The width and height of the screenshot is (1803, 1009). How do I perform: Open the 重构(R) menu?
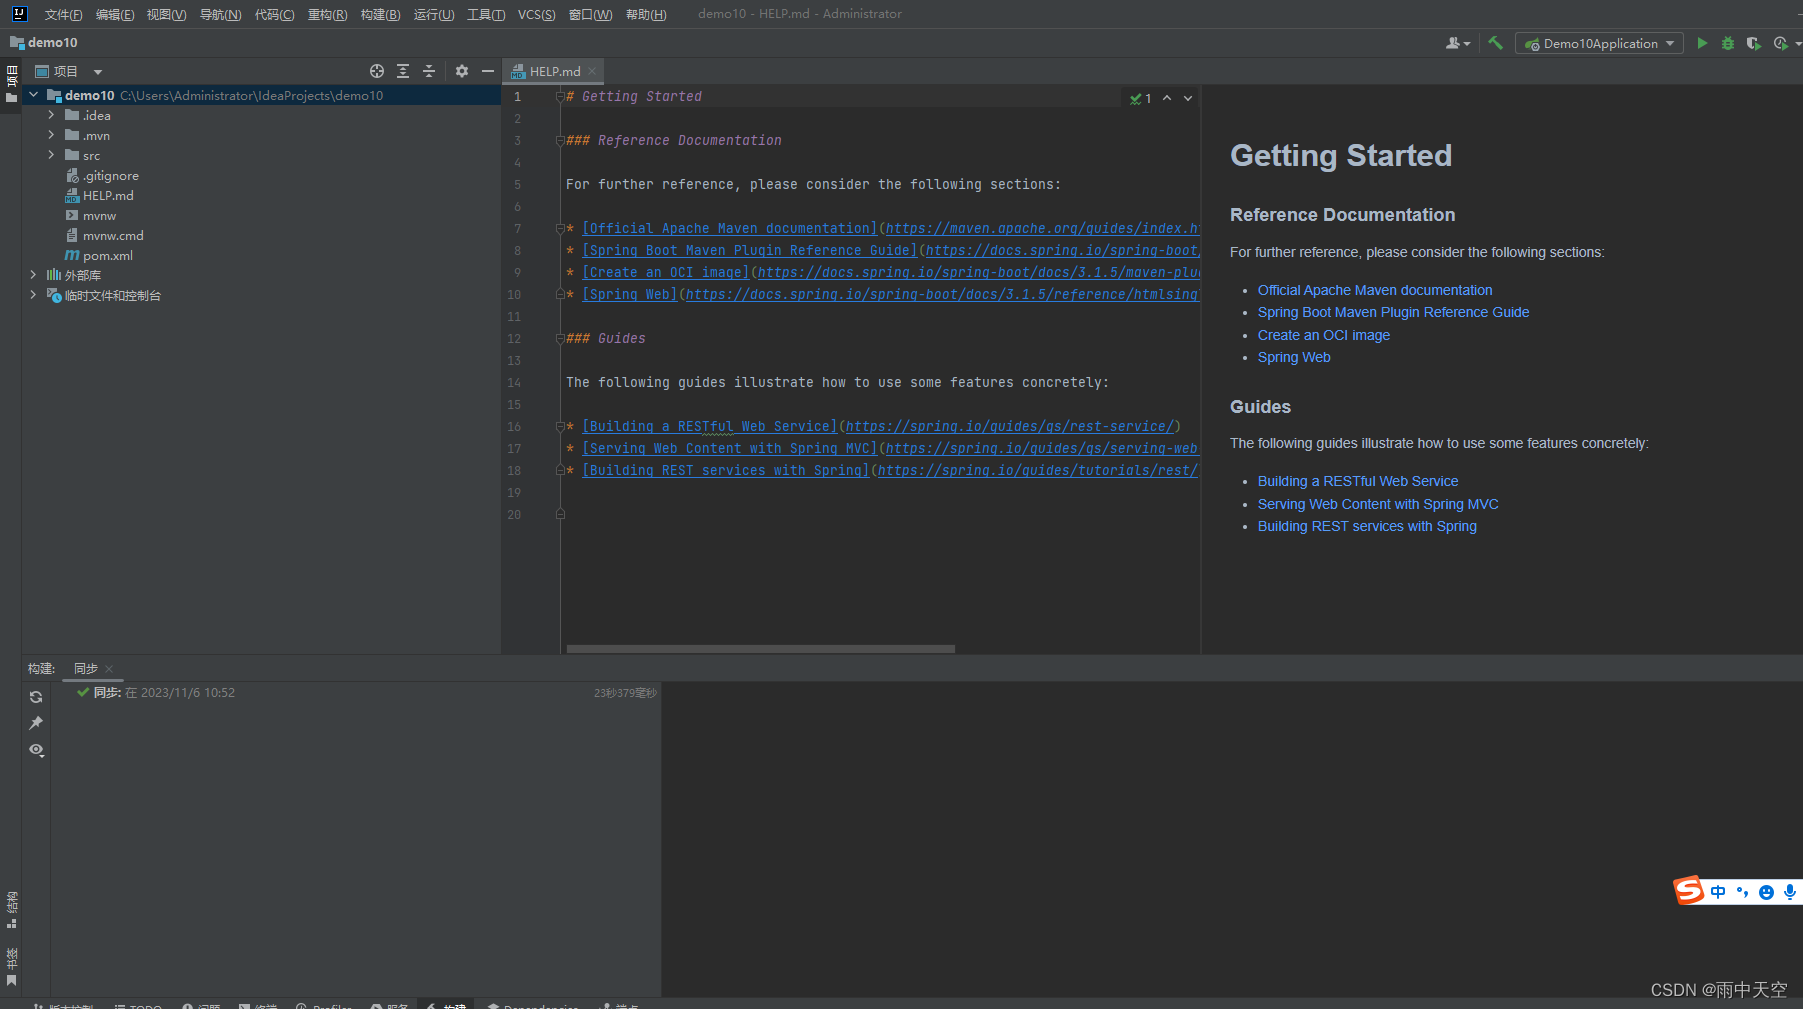point(327,14)
